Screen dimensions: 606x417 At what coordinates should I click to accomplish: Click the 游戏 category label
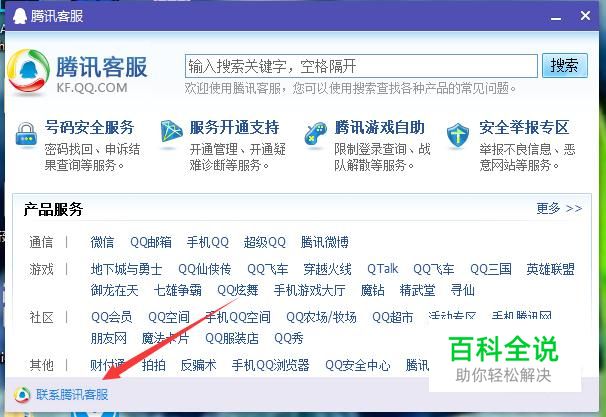click(41, 269)
